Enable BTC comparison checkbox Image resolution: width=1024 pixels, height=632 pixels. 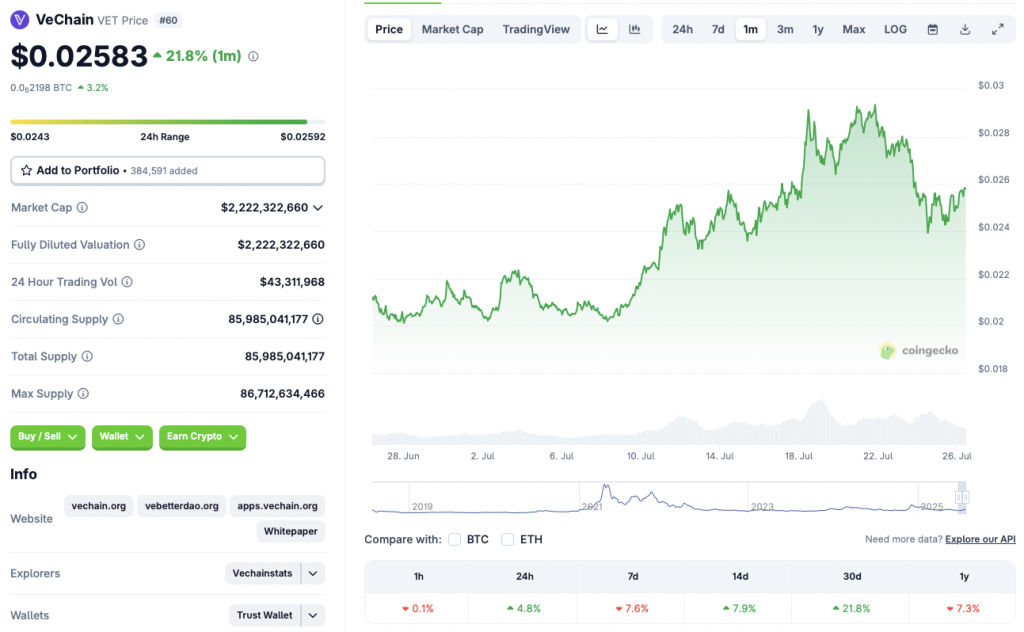pyautogui.click(x=455, y=539)
